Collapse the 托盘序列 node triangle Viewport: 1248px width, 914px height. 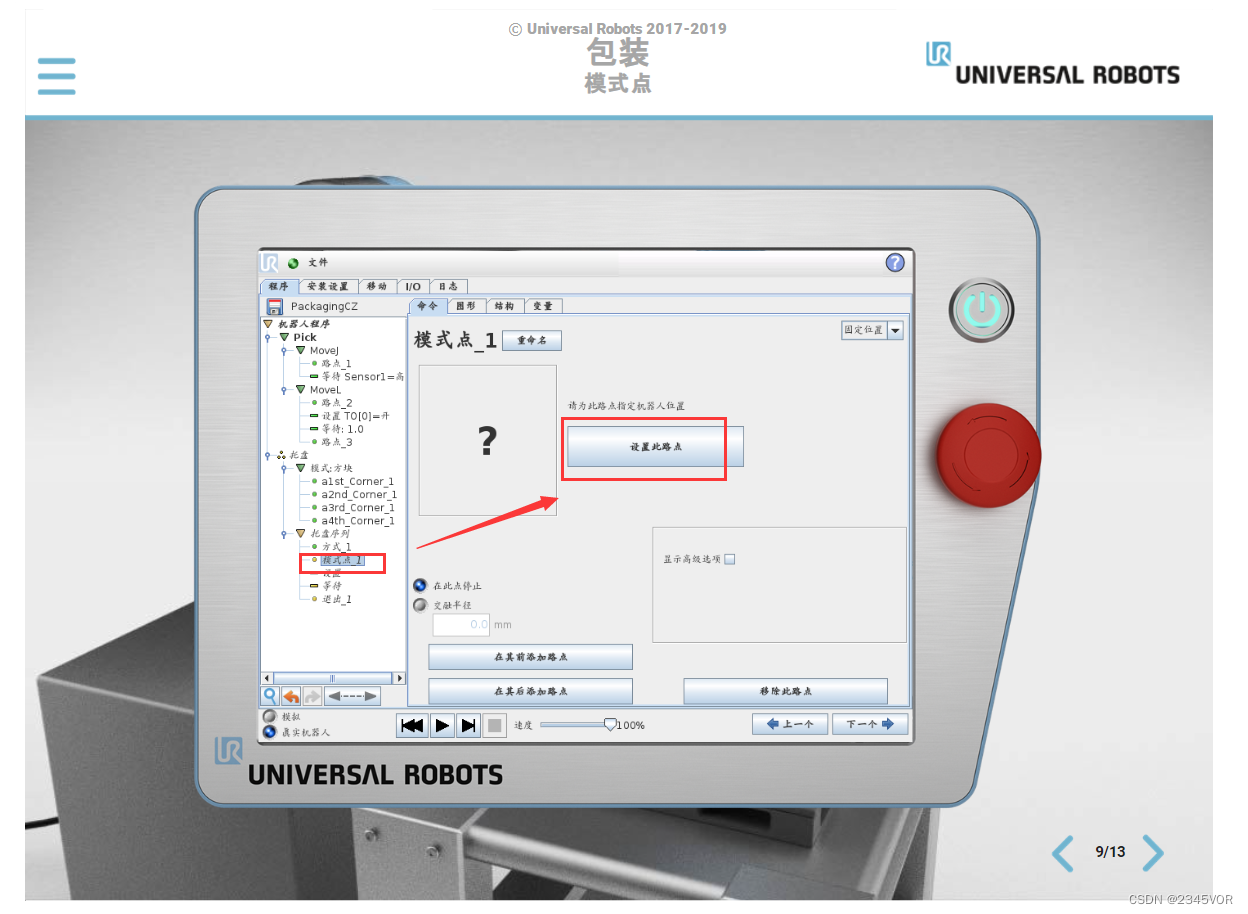pos(300,533)
